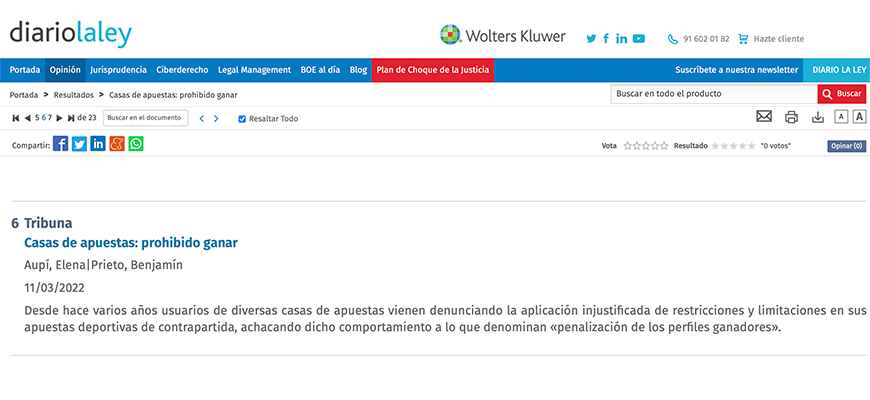Viewport: 870px width, 400px height.
Task: Go to the first result page
Action: 15,118
